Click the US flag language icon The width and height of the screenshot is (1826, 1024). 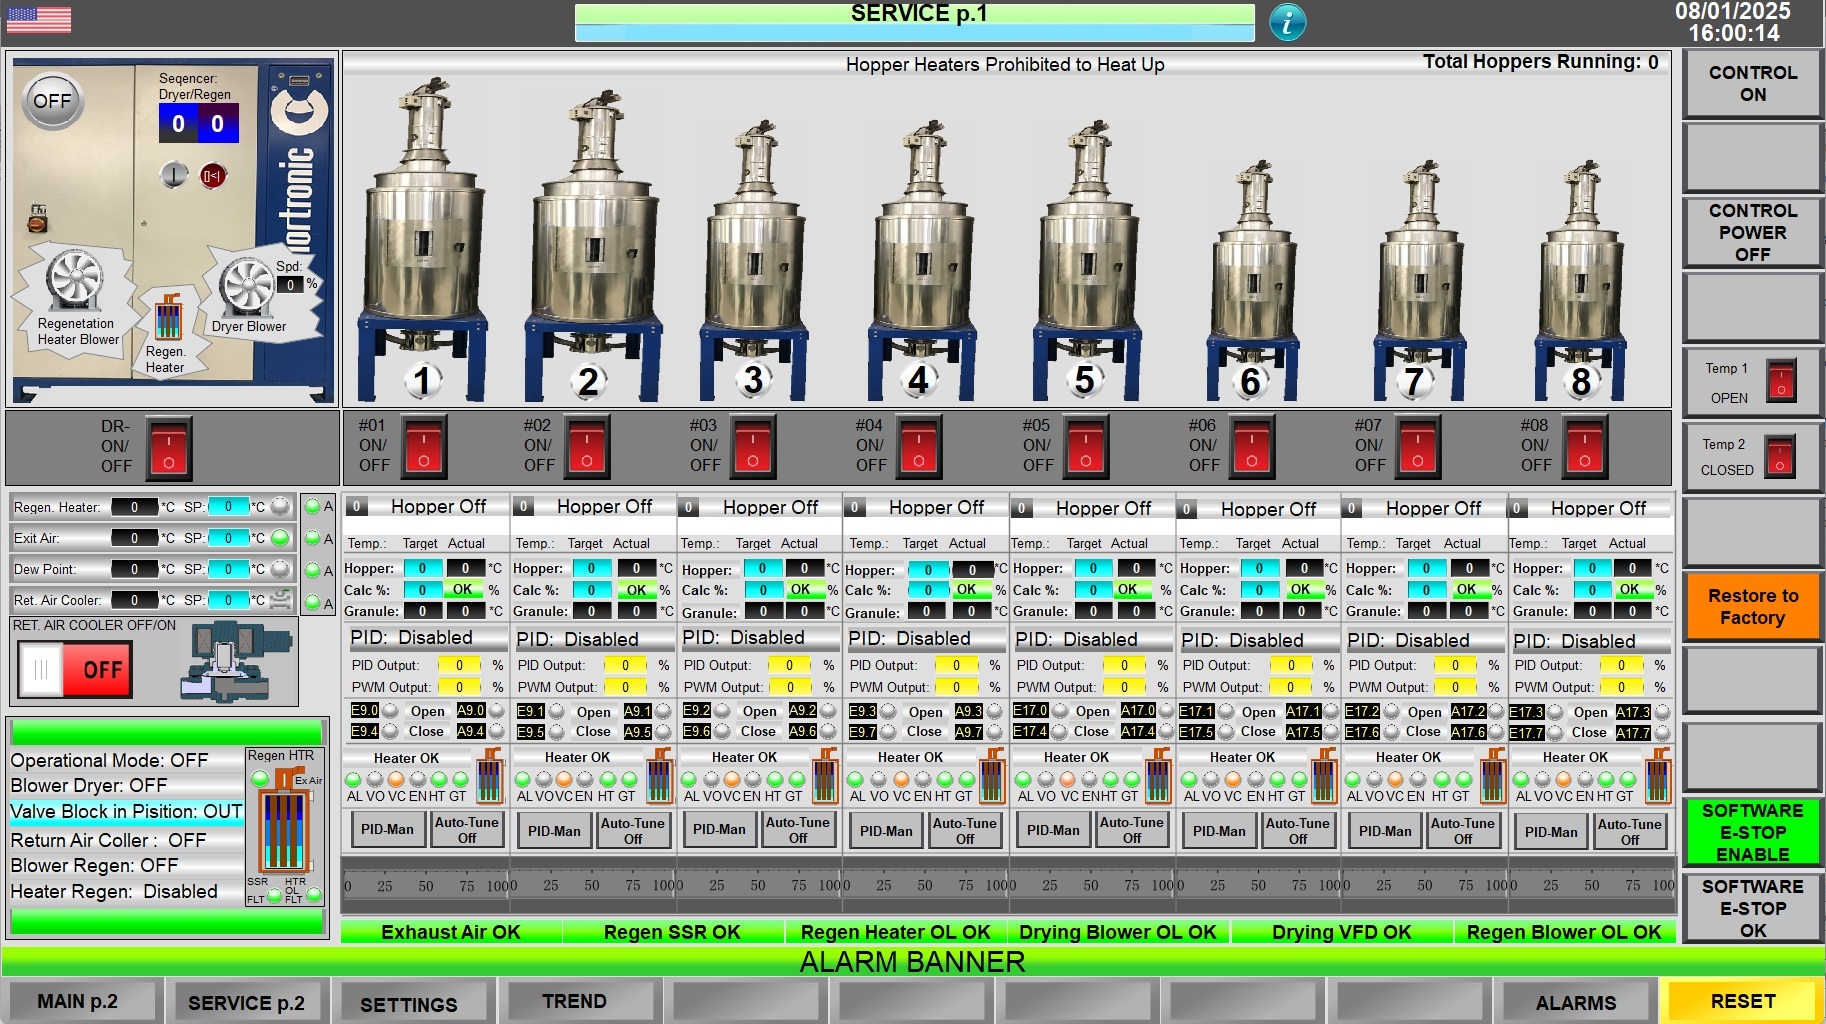click(x=39, y=19)
